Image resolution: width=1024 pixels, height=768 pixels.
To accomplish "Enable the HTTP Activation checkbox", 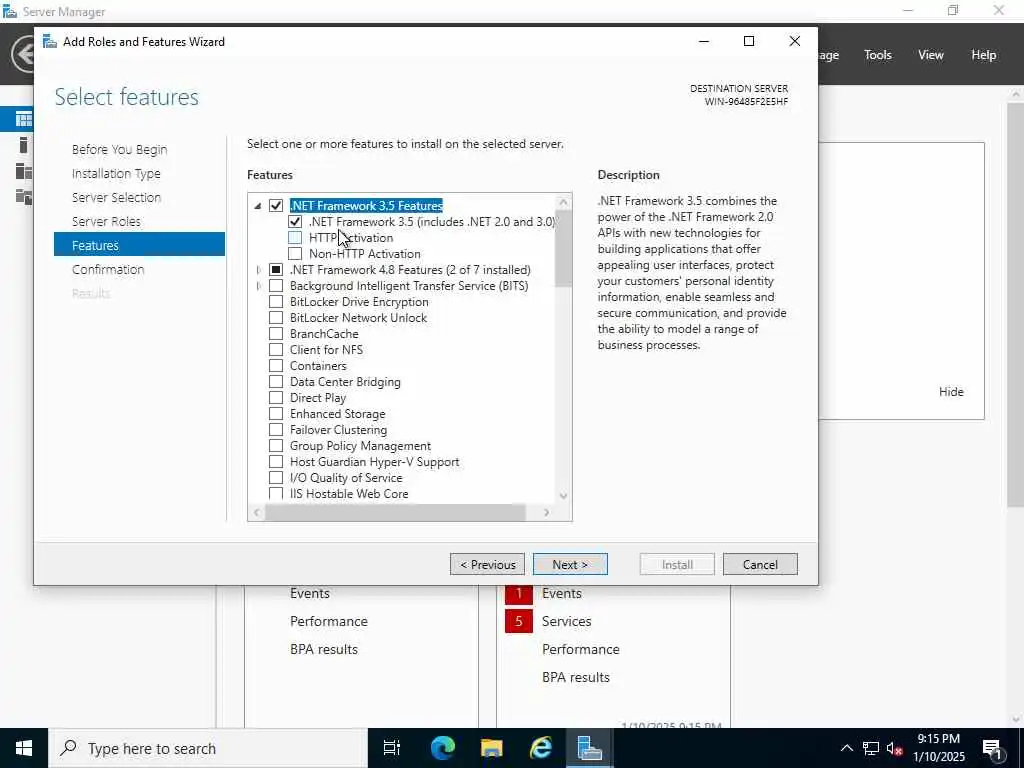I will click(295, 238).
